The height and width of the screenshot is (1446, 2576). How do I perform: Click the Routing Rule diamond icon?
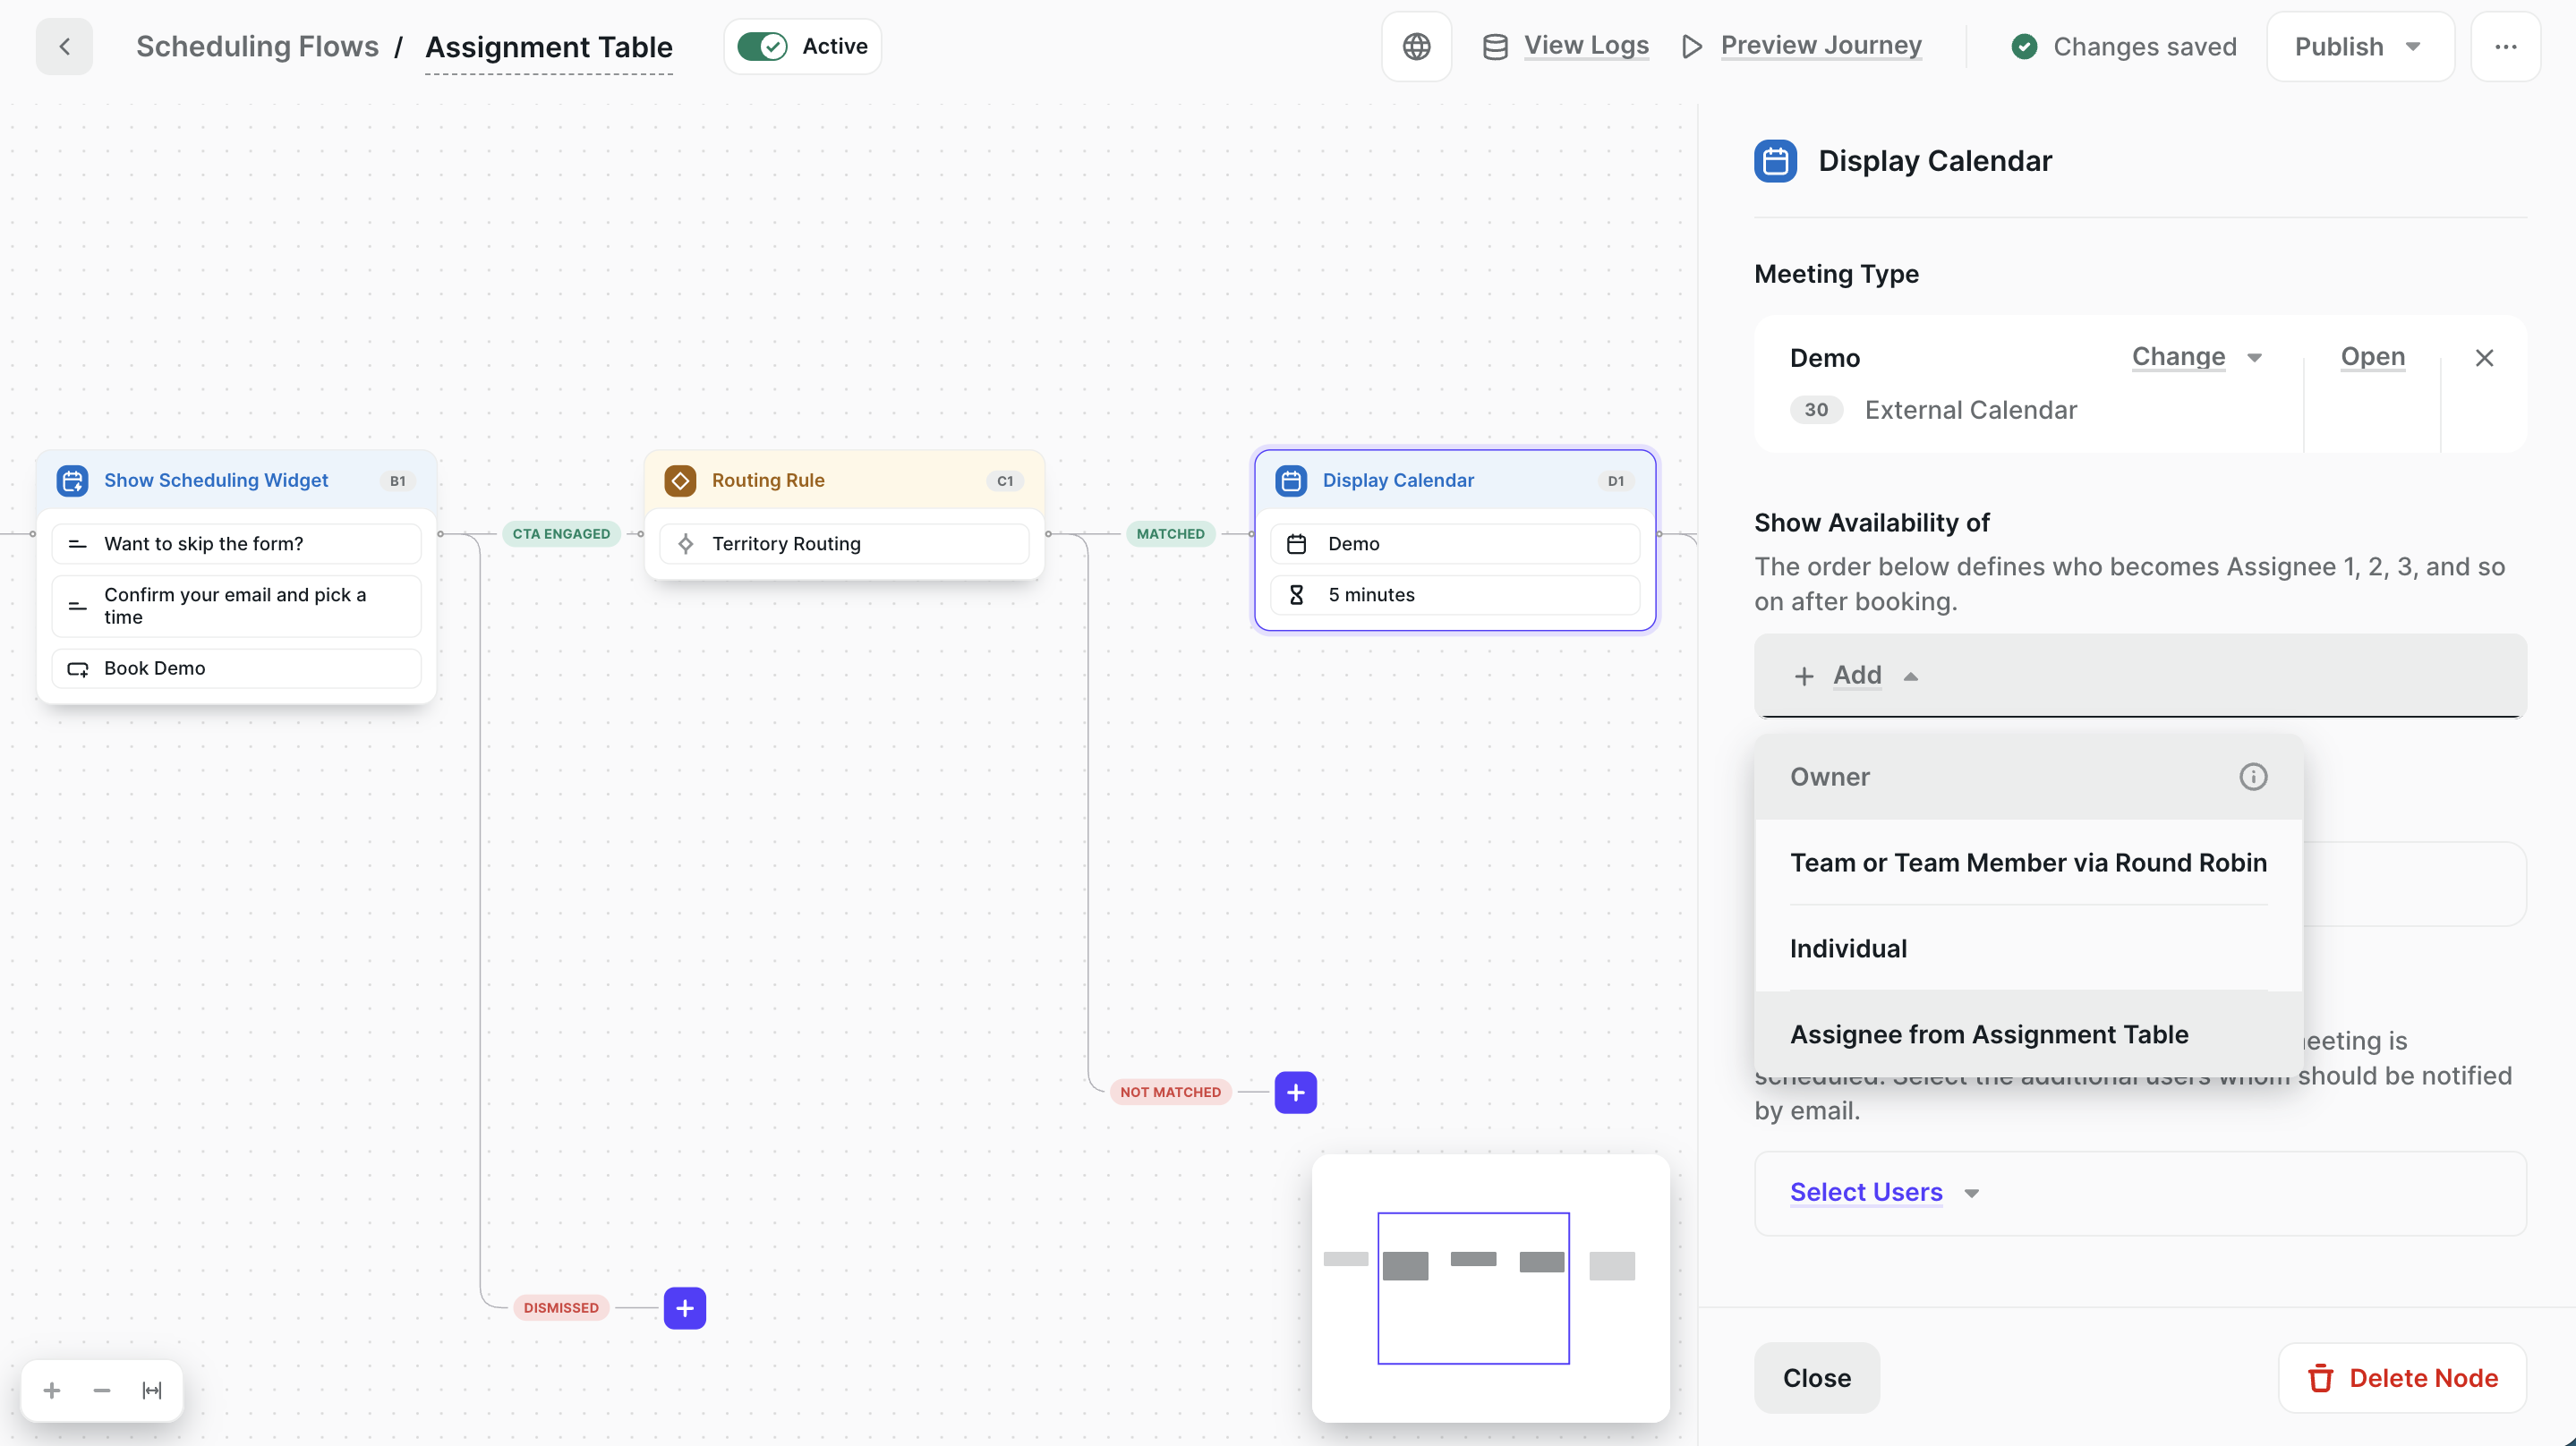[x=680, y=480]
